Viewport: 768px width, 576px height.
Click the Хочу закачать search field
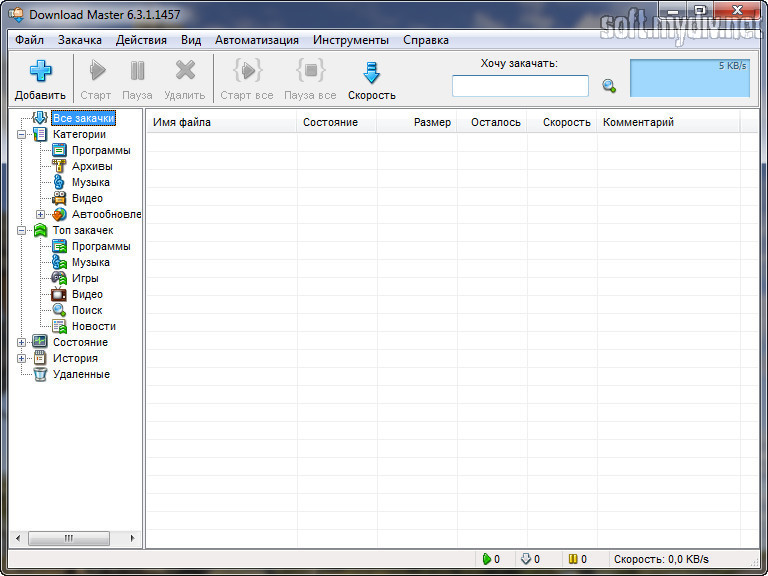coord(520,86)
